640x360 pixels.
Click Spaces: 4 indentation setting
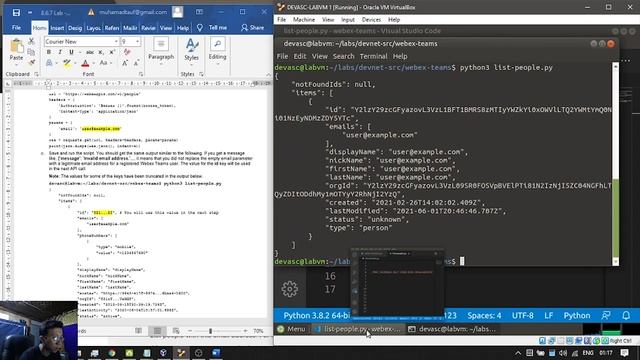[484, 316]
